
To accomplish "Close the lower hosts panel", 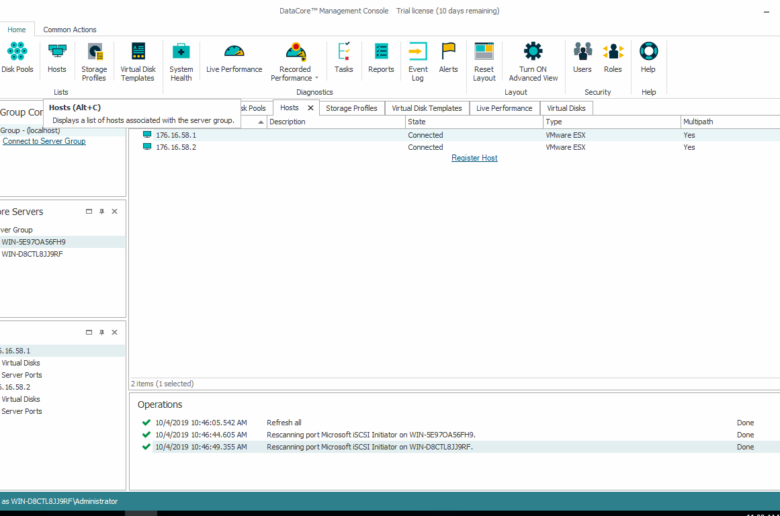I will click(x=114, y=332).
